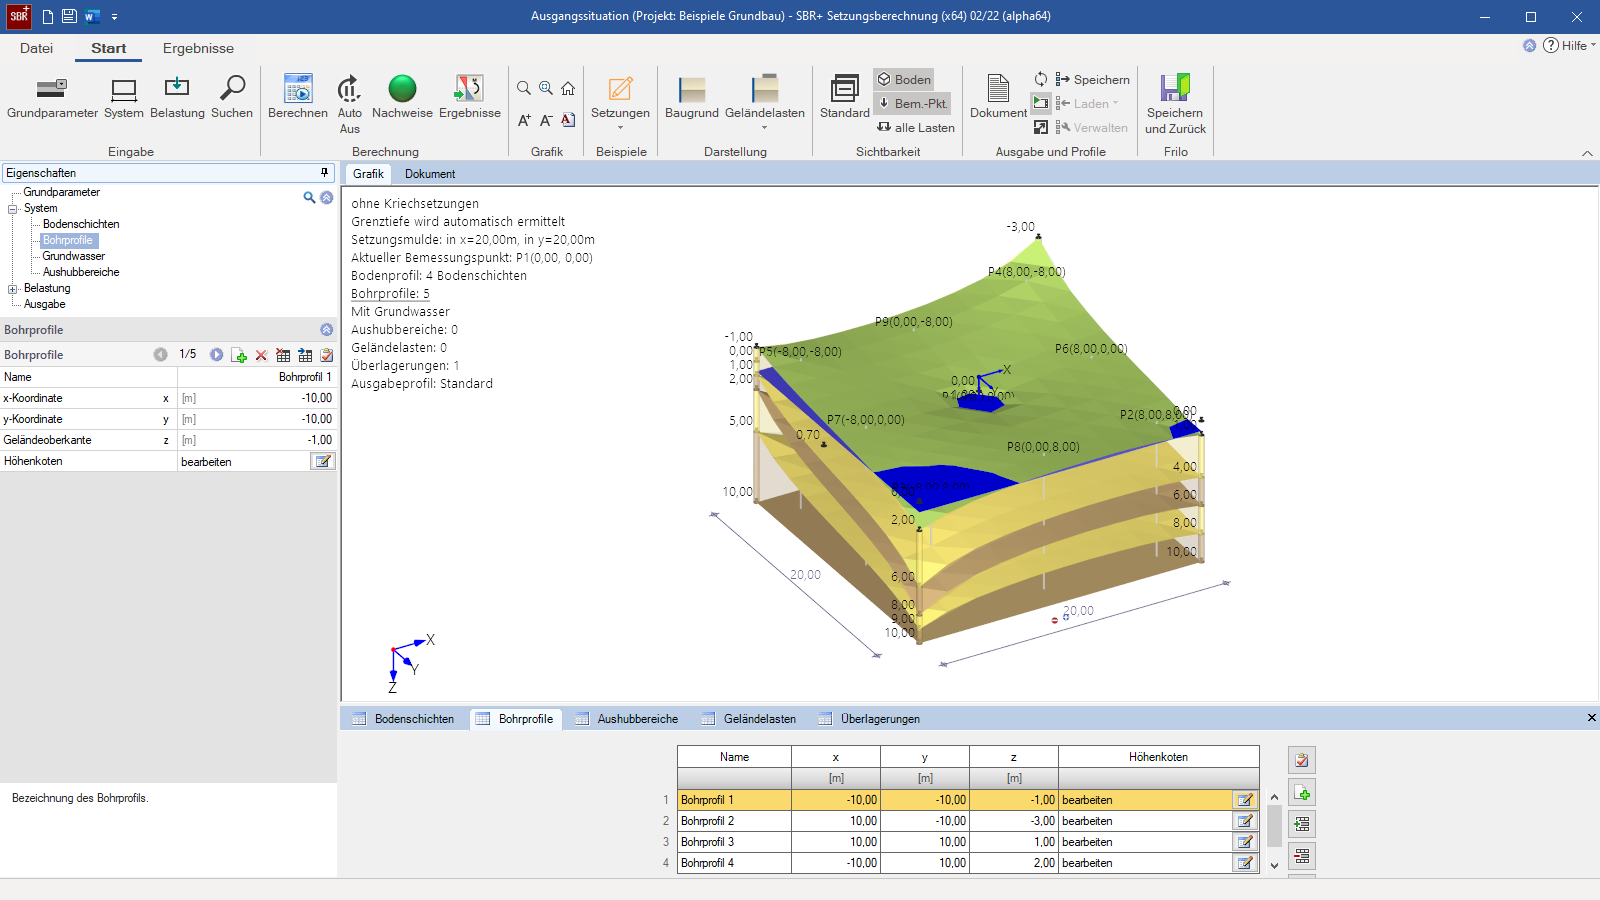1600x900 pixels.
Task: Add table row with green plus icon
Action: click(1302, 793)
